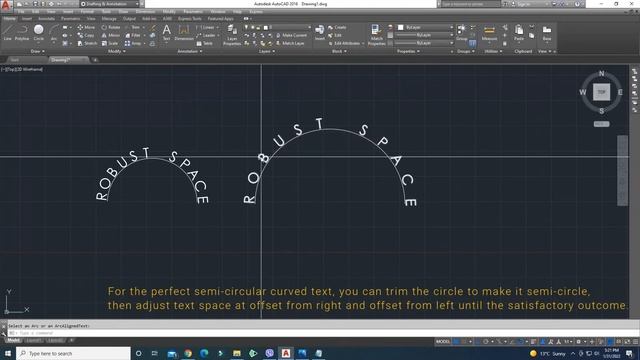Switch to the Featured Apps ribbon tab

(220, 18)
